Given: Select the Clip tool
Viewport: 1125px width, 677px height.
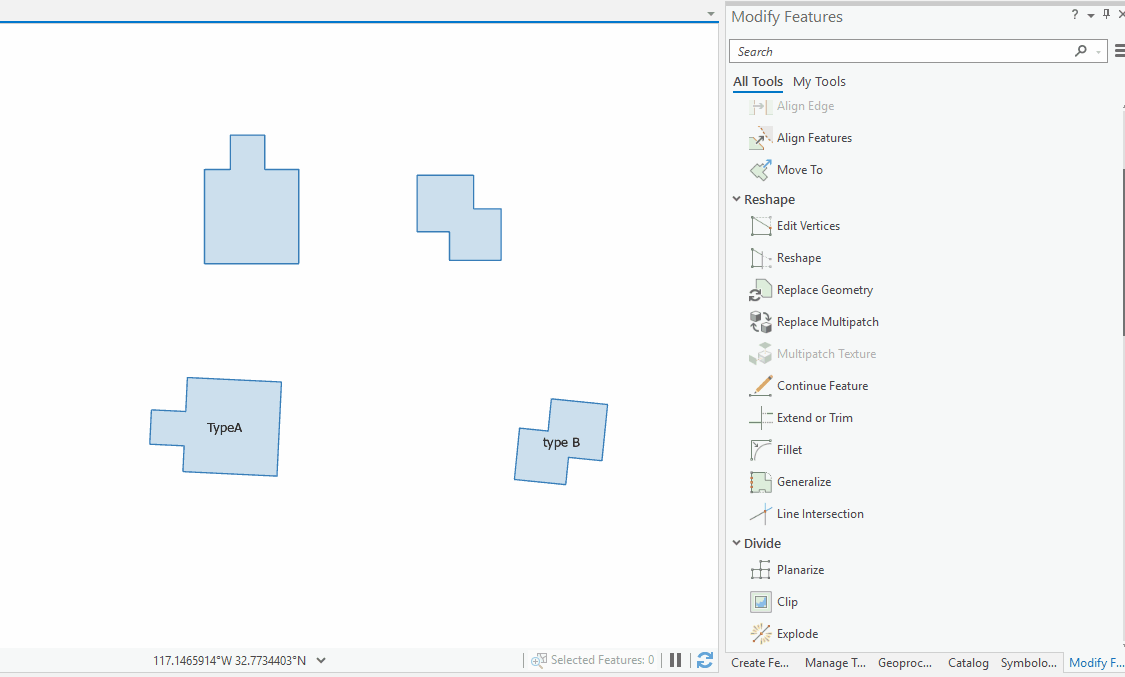Looking at the screenshot, I should pos(785,601).
